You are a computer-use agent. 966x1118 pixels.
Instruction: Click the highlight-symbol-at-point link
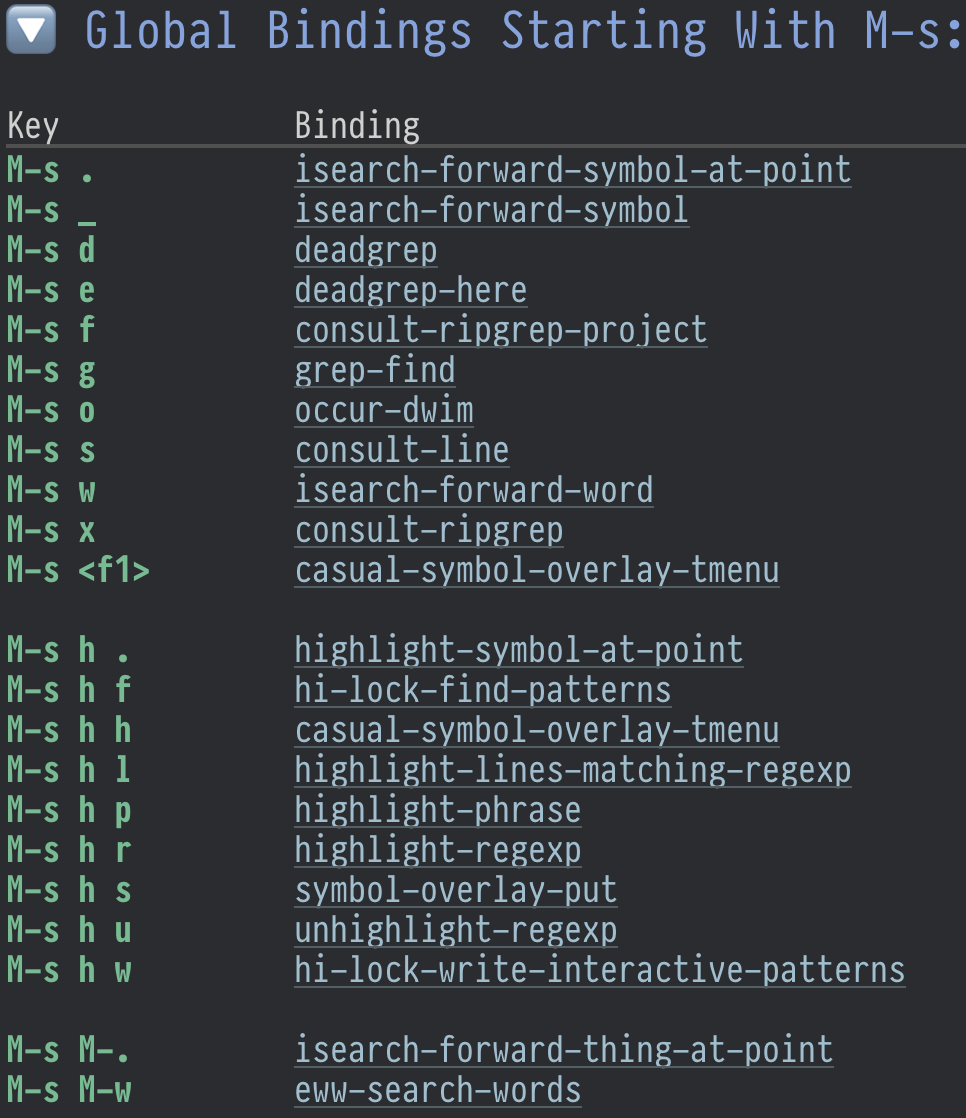(x=518, y=650)
